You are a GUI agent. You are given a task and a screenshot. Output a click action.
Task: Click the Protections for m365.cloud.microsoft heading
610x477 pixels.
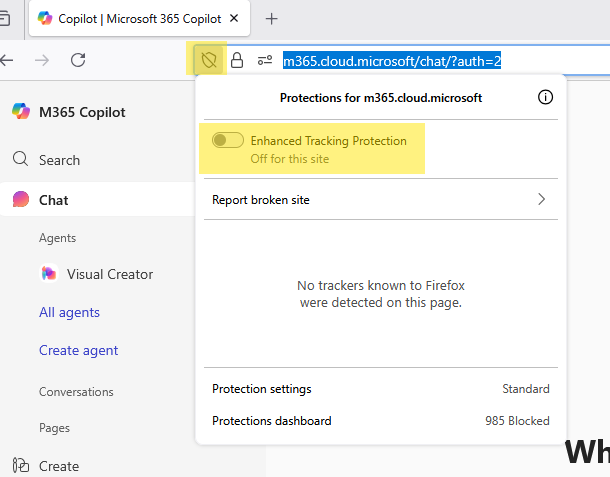coord(381,98)
